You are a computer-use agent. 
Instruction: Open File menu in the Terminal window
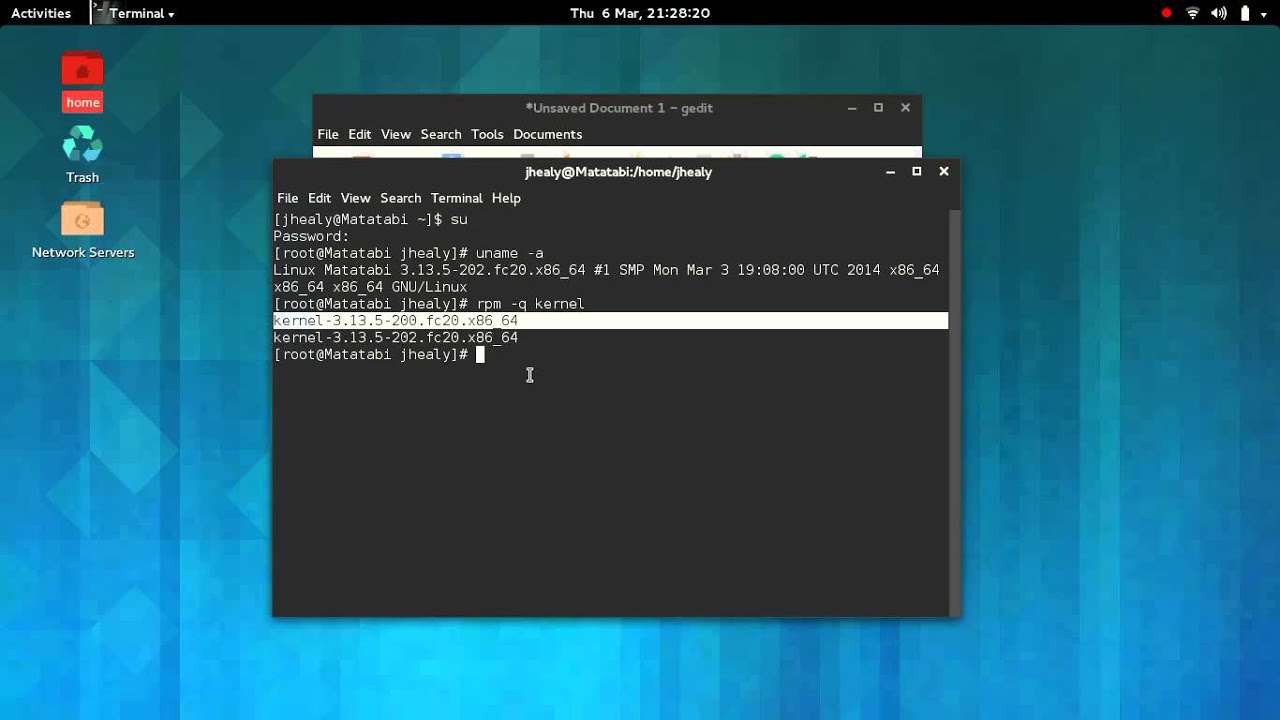tap(288, 198)
